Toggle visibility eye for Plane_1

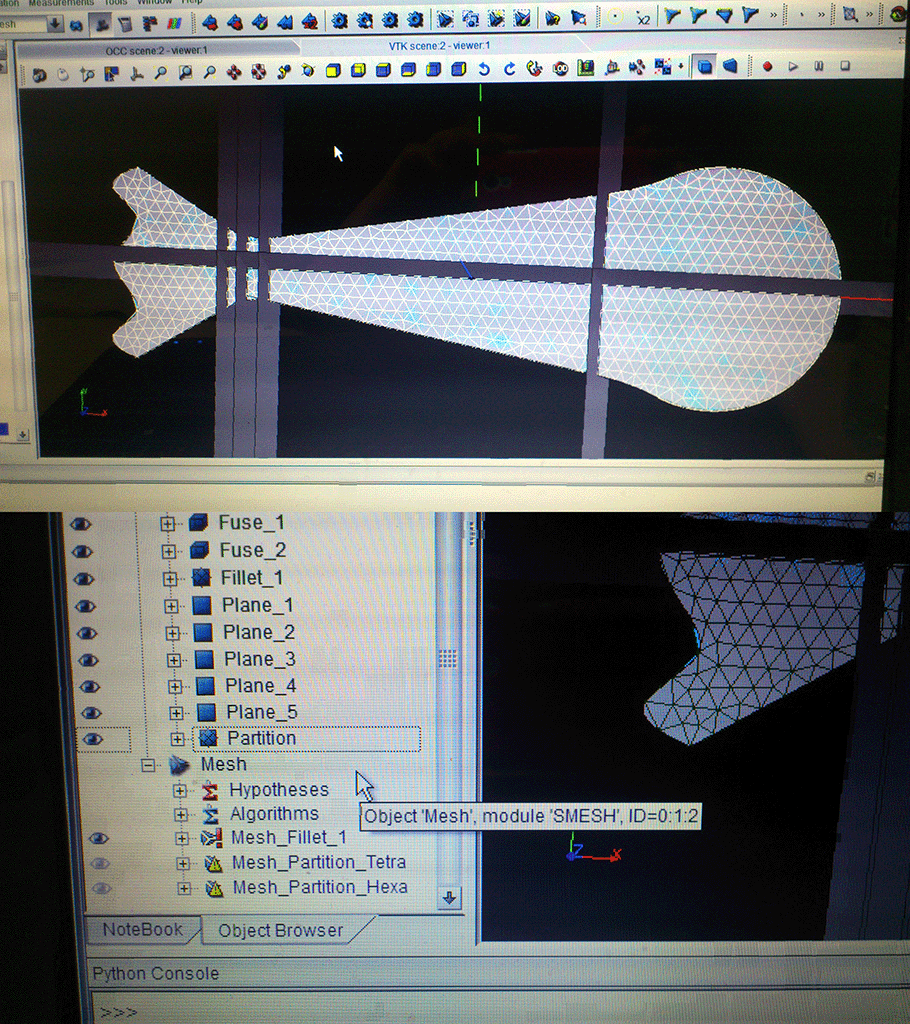85,607
